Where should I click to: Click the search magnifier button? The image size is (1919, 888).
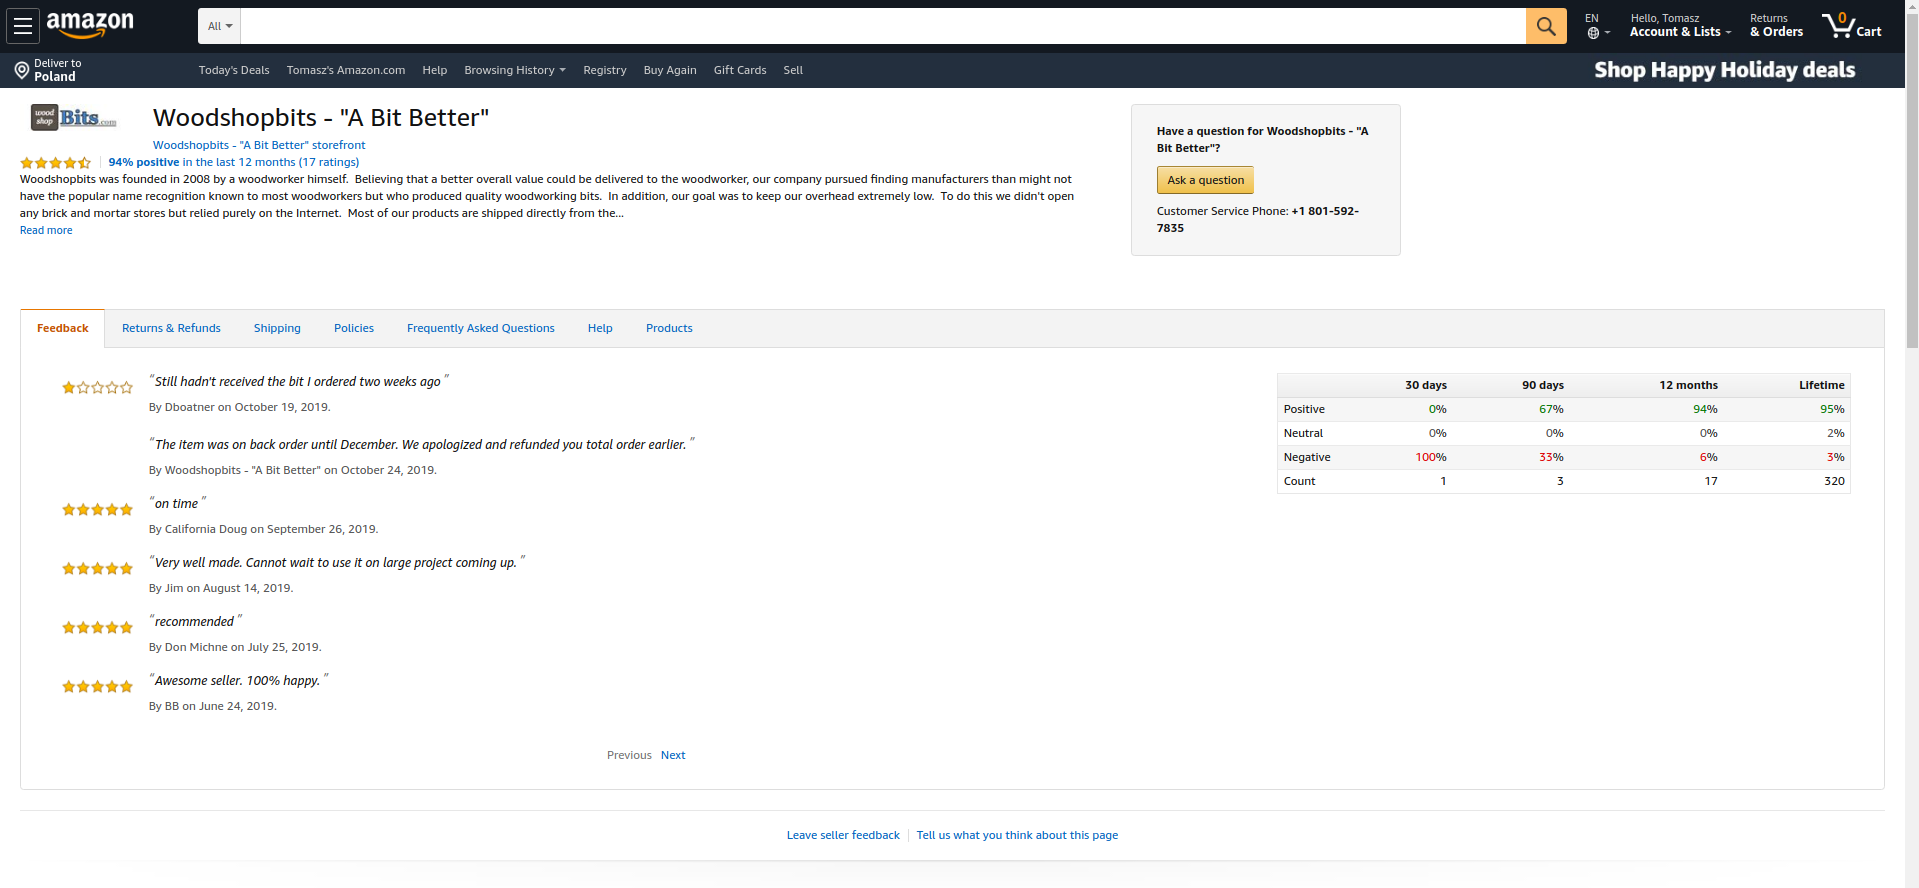coord(1546,26)
